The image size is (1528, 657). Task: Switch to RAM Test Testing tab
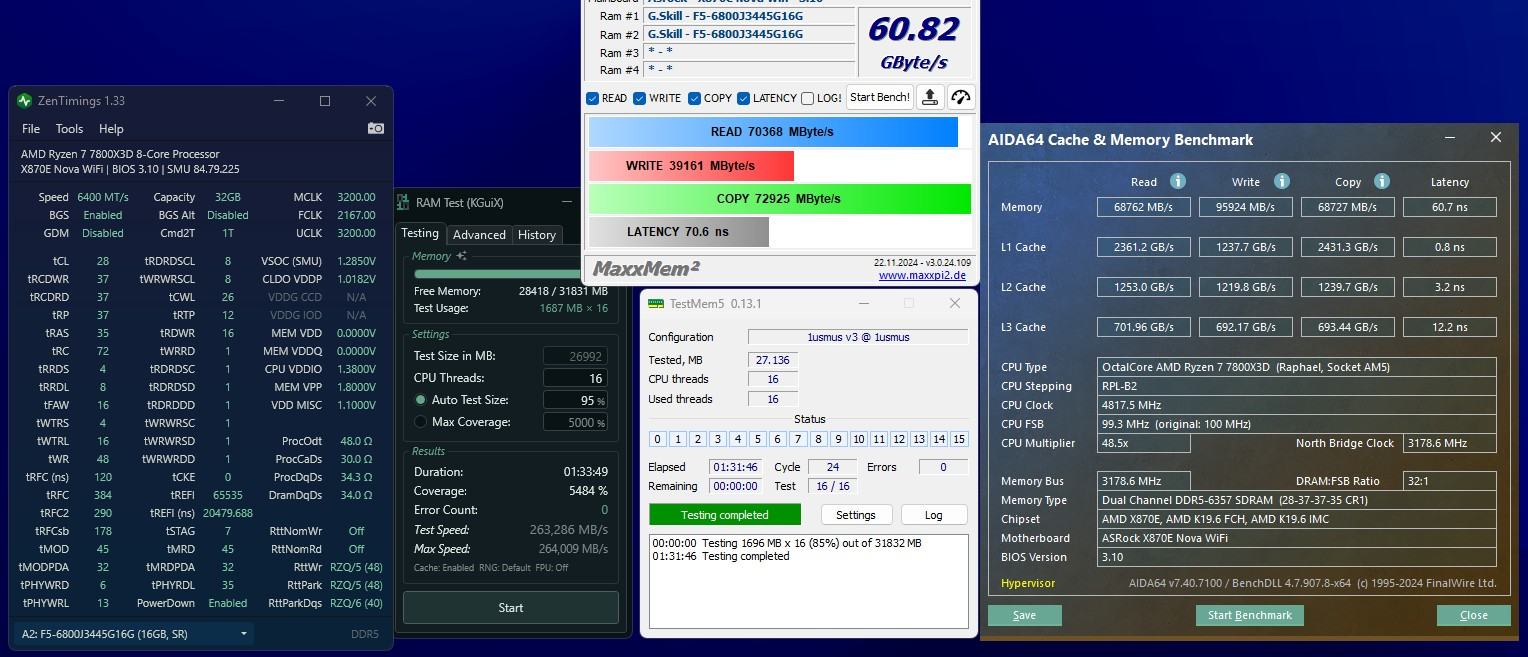[420, 233]
